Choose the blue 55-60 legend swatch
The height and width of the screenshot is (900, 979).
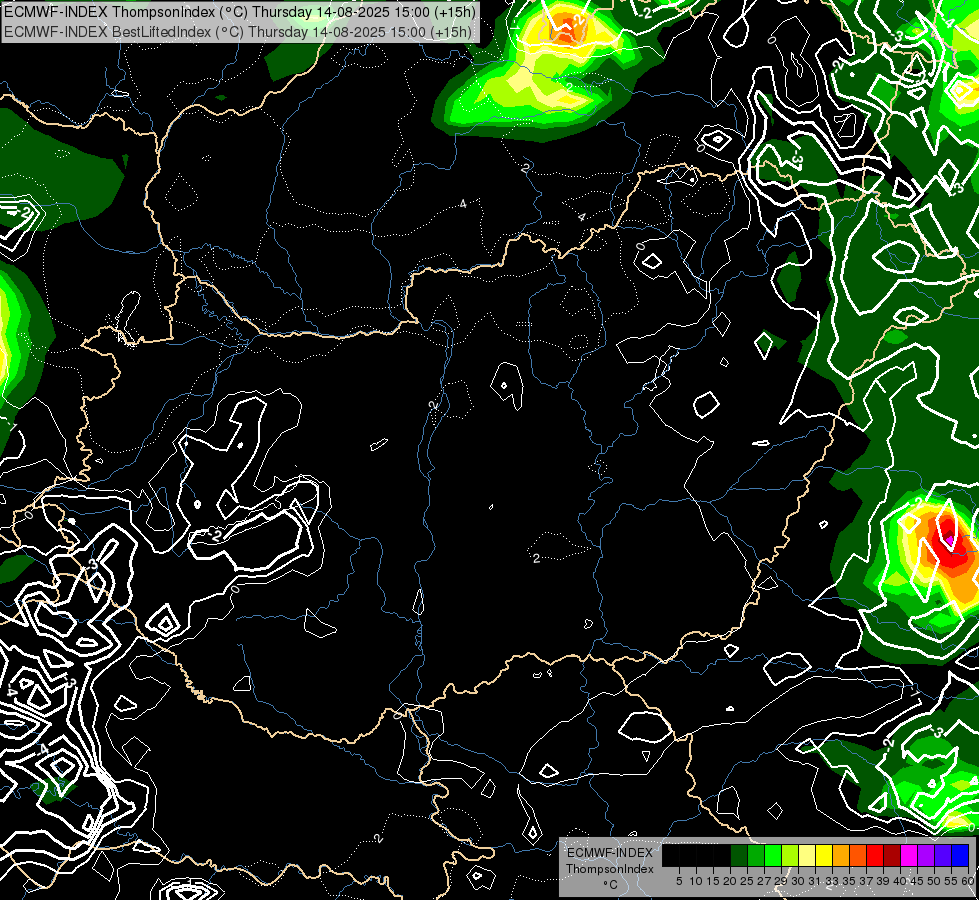[960, 855]
